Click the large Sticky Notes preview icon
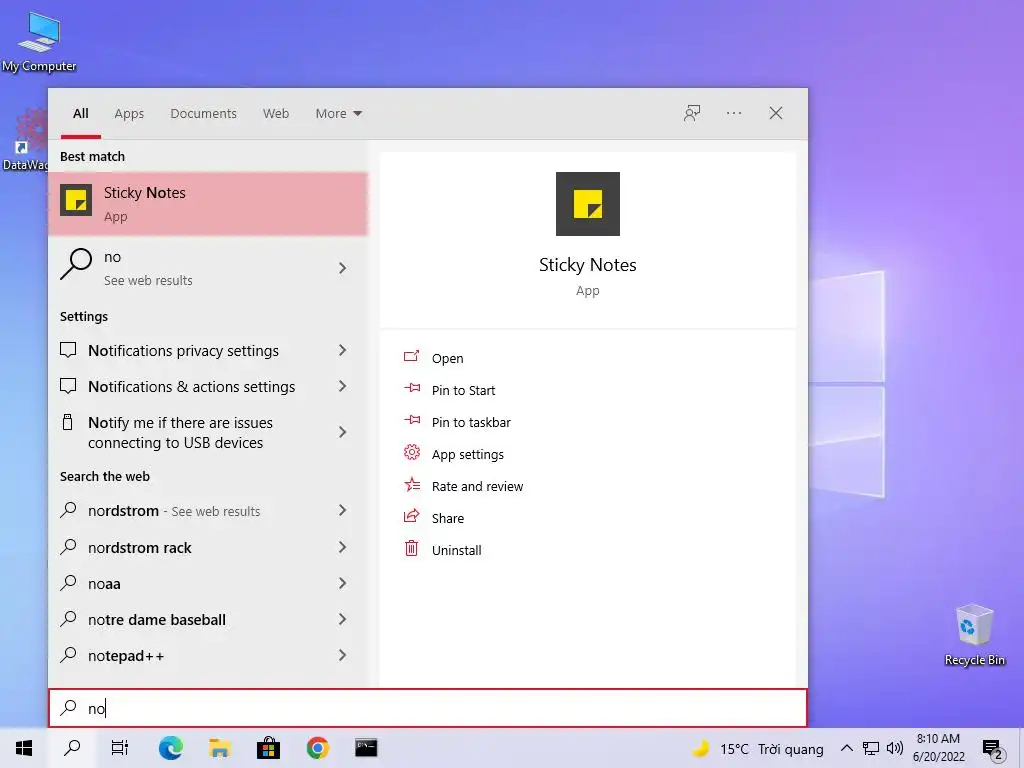Viewport: 1024px width, 768px height. (587, 204)
